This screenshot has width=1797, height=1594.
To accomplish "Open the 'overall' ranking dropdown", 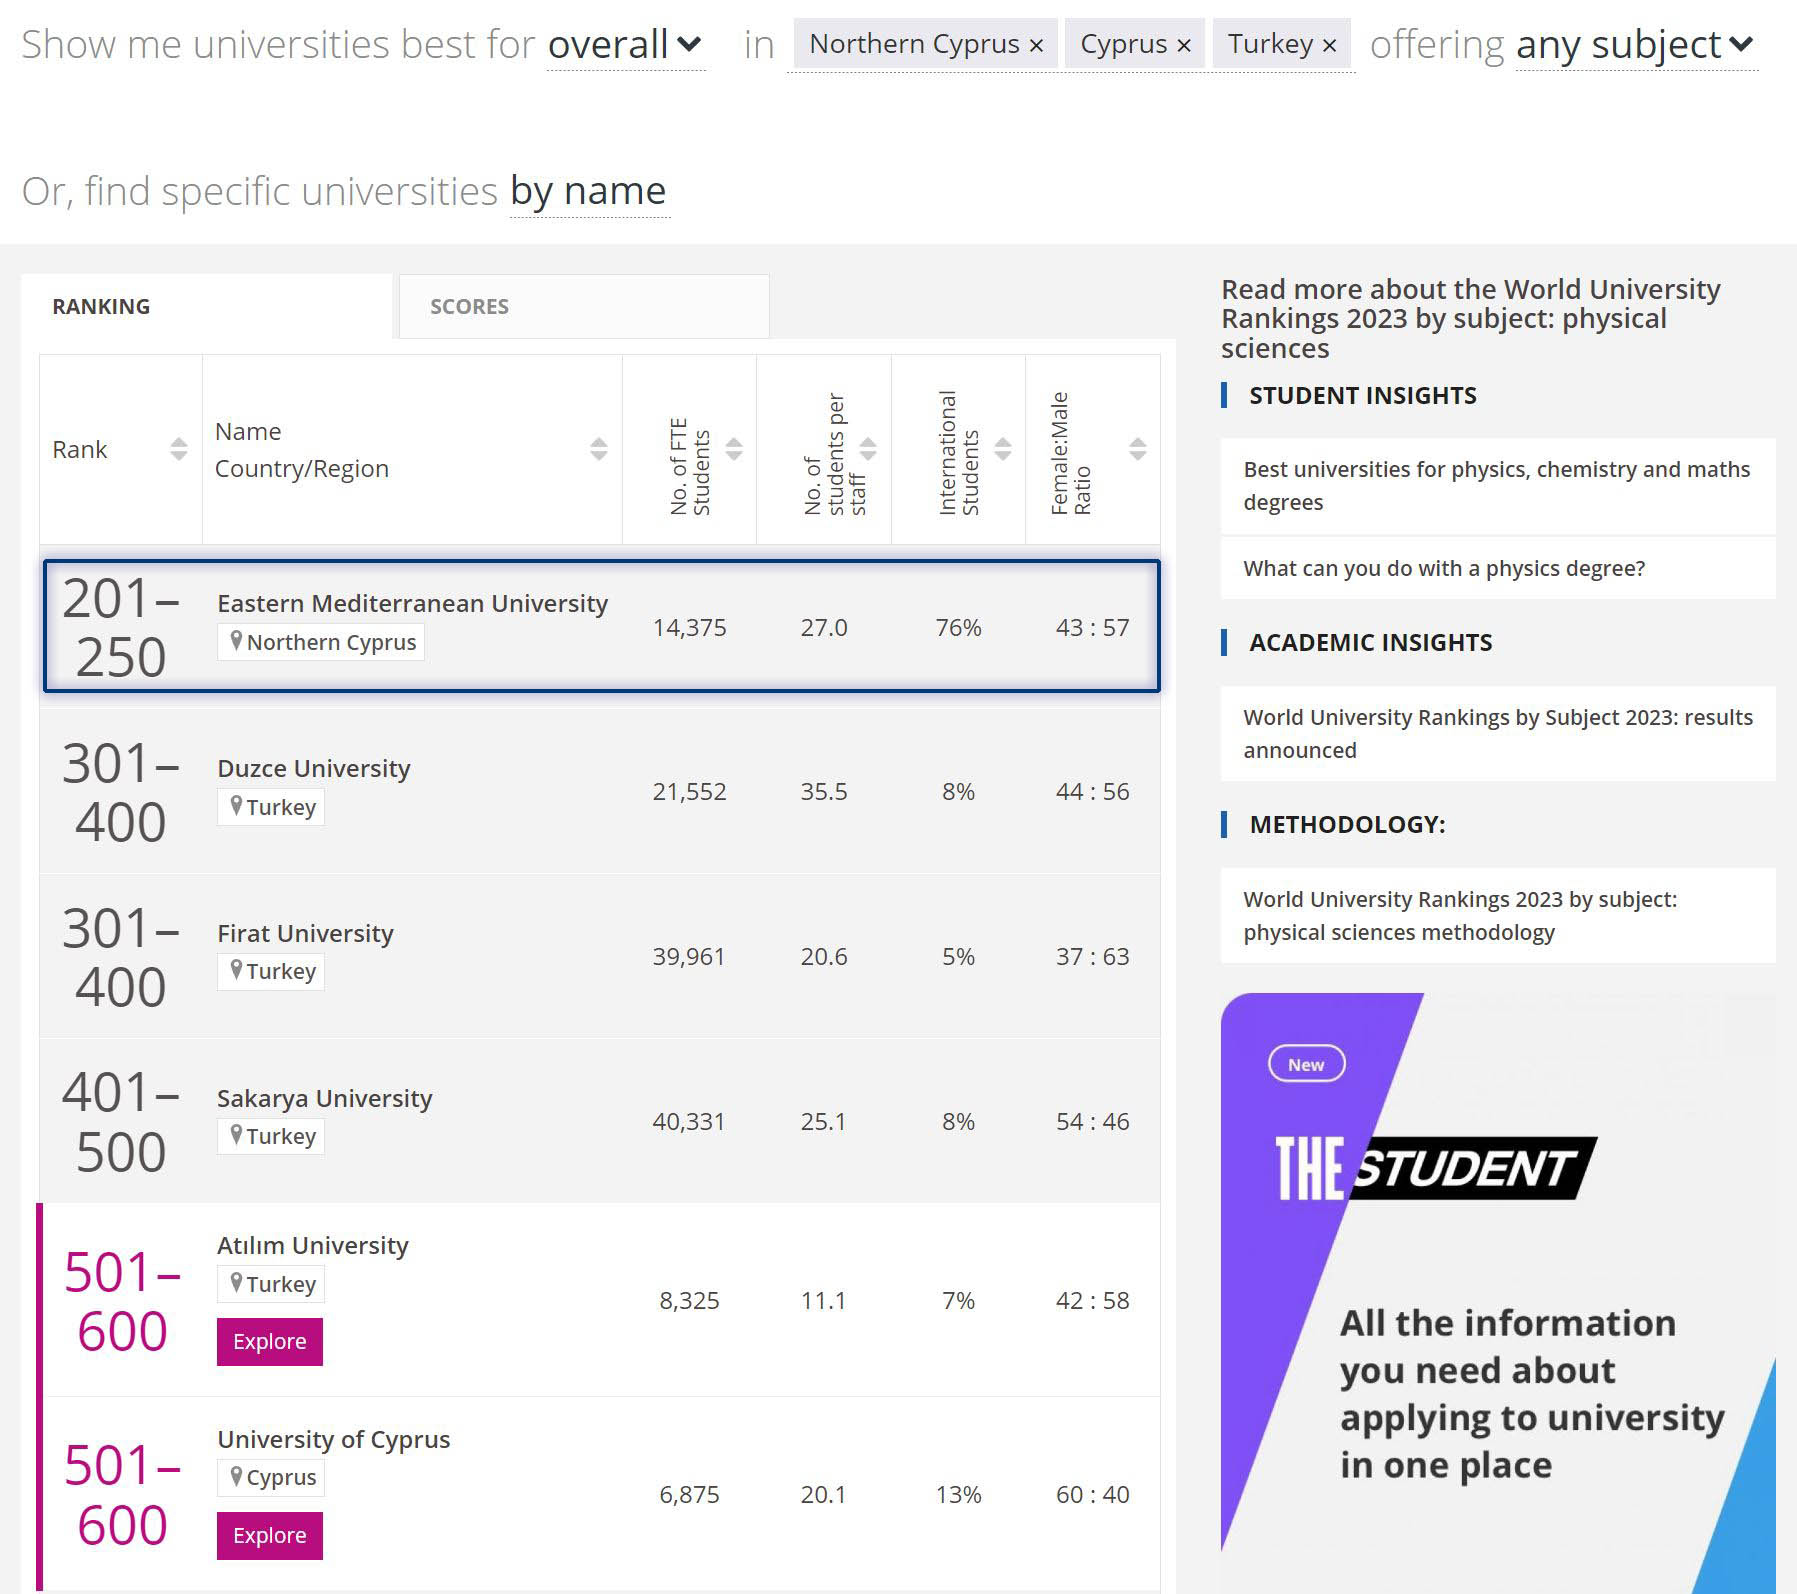I will [625, 45].
